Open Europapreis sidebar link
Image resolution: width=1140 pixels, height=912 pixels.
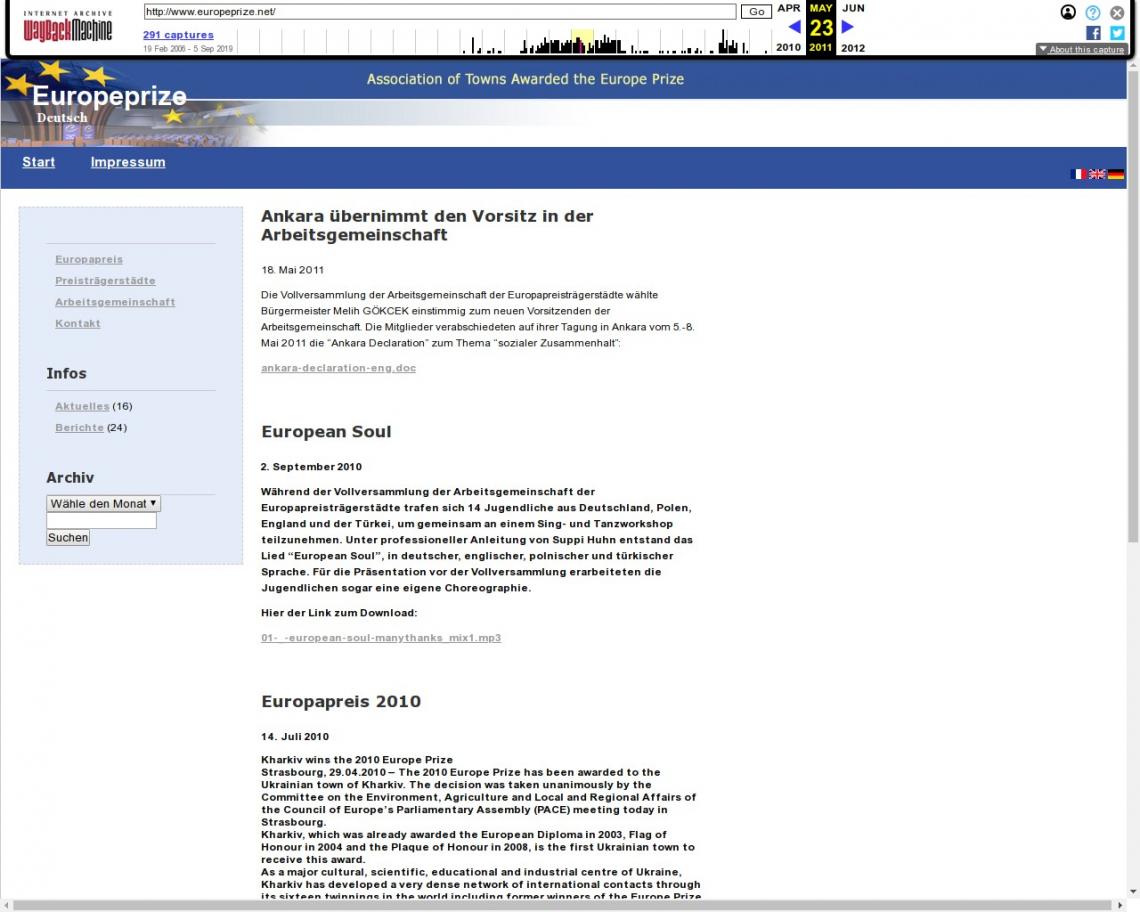[x=89, y=260]
